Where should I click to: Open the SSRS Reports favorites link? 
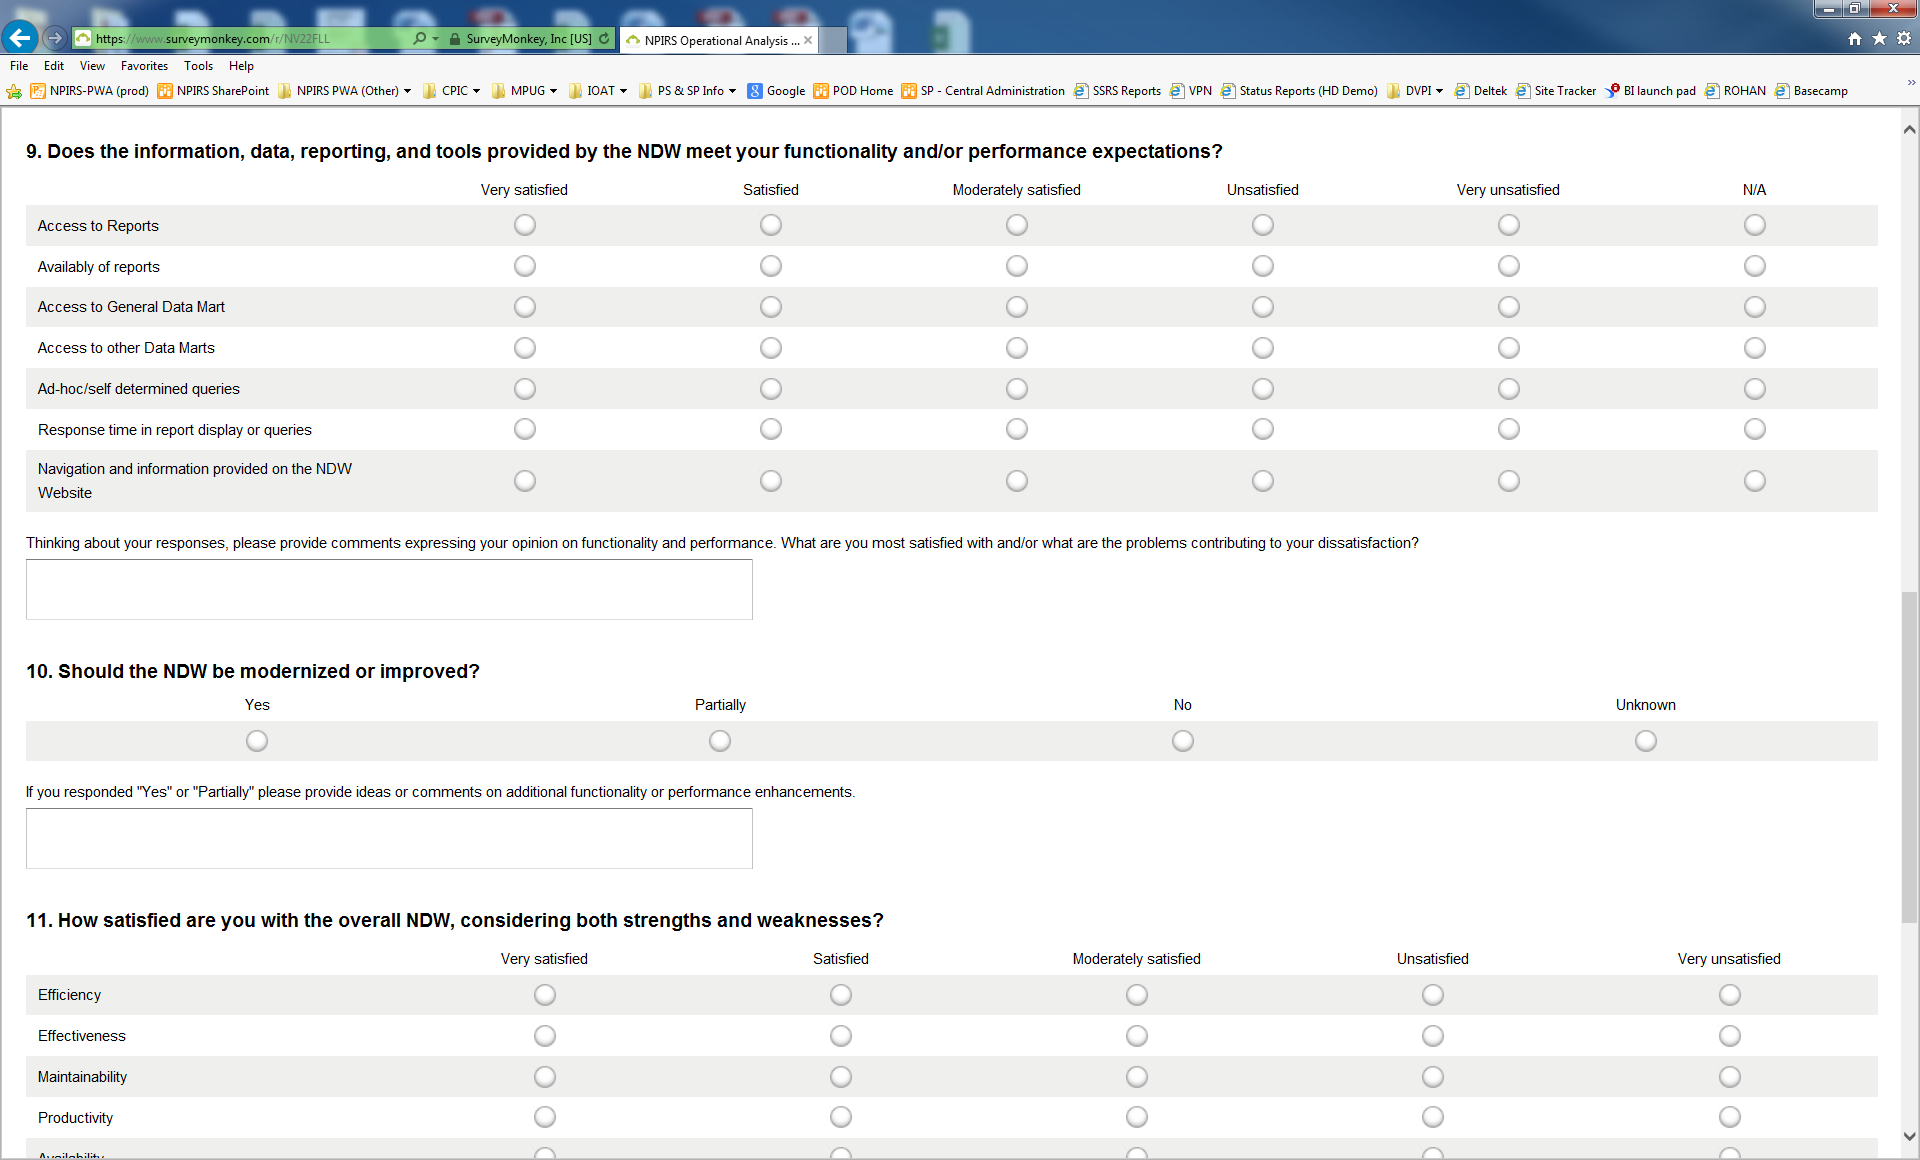(x=1125, y=91)
